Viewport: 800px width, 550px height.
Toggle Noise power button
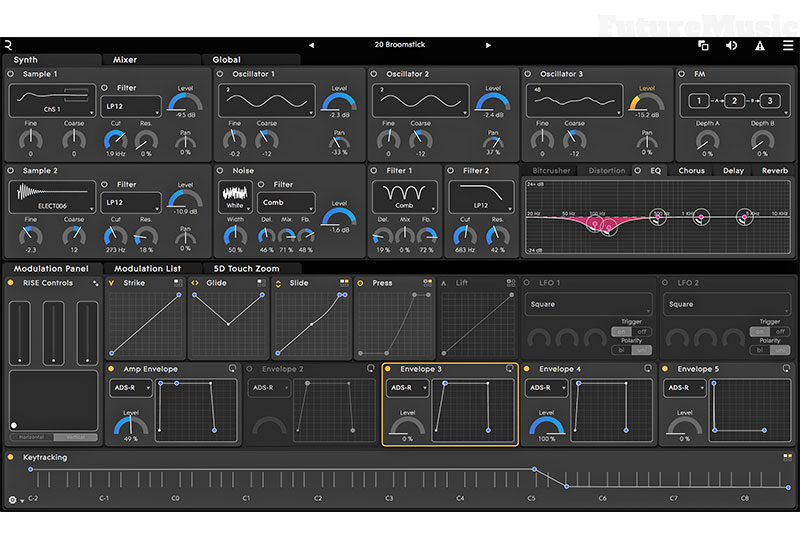tap(220, 170)
